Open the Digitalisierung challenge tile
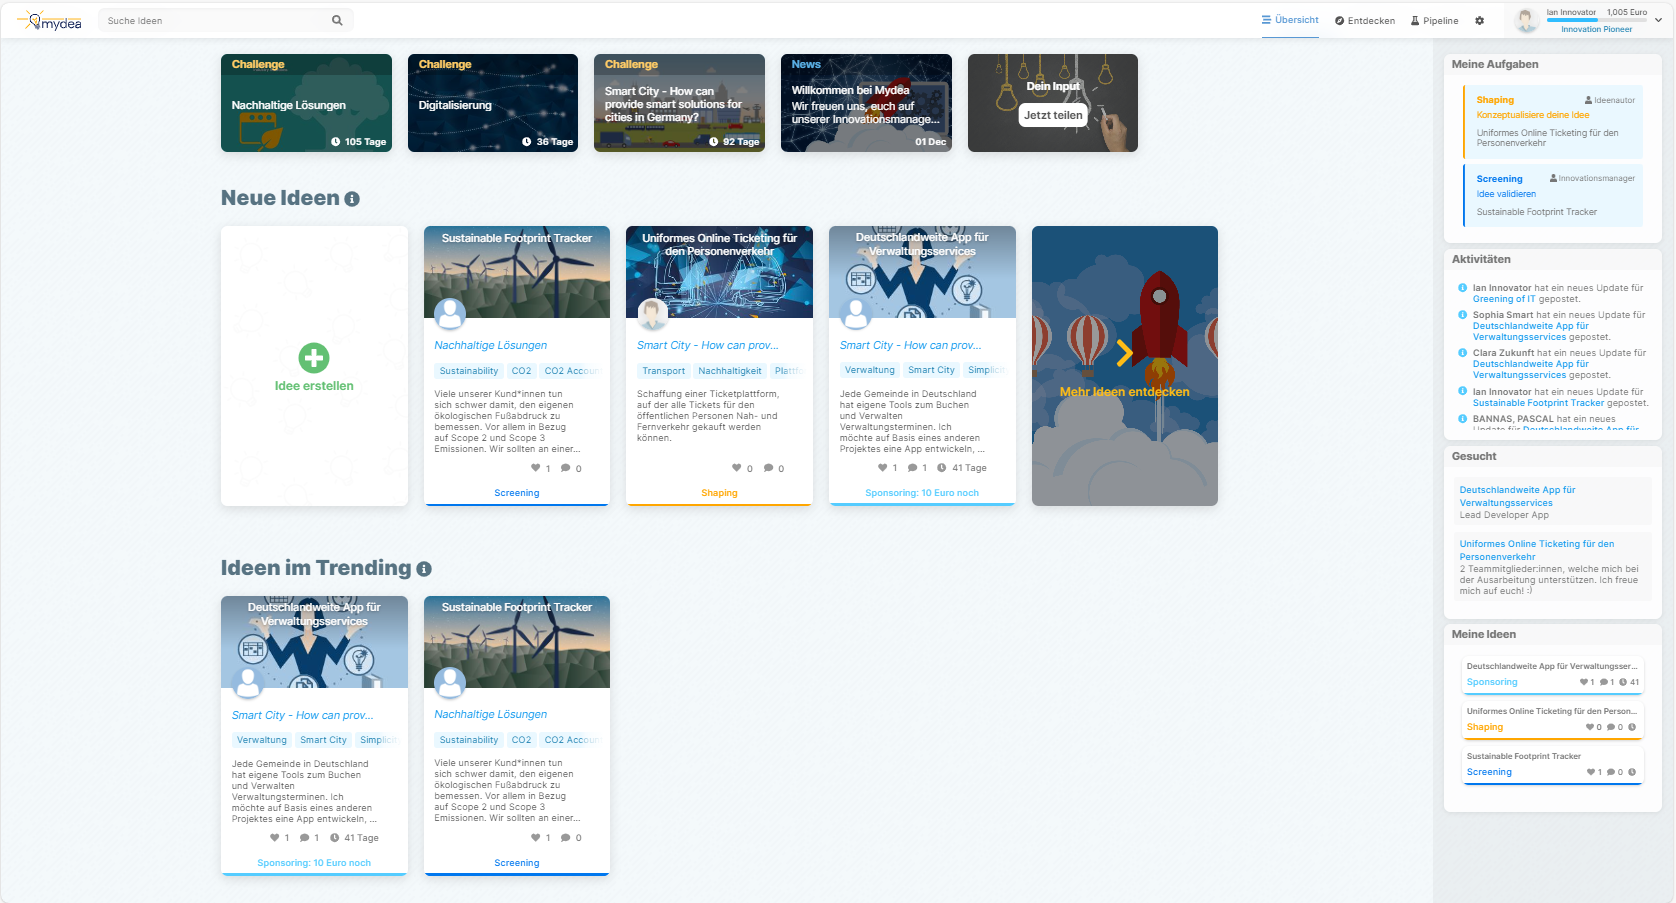The image size is (1676, 903). 493,103
